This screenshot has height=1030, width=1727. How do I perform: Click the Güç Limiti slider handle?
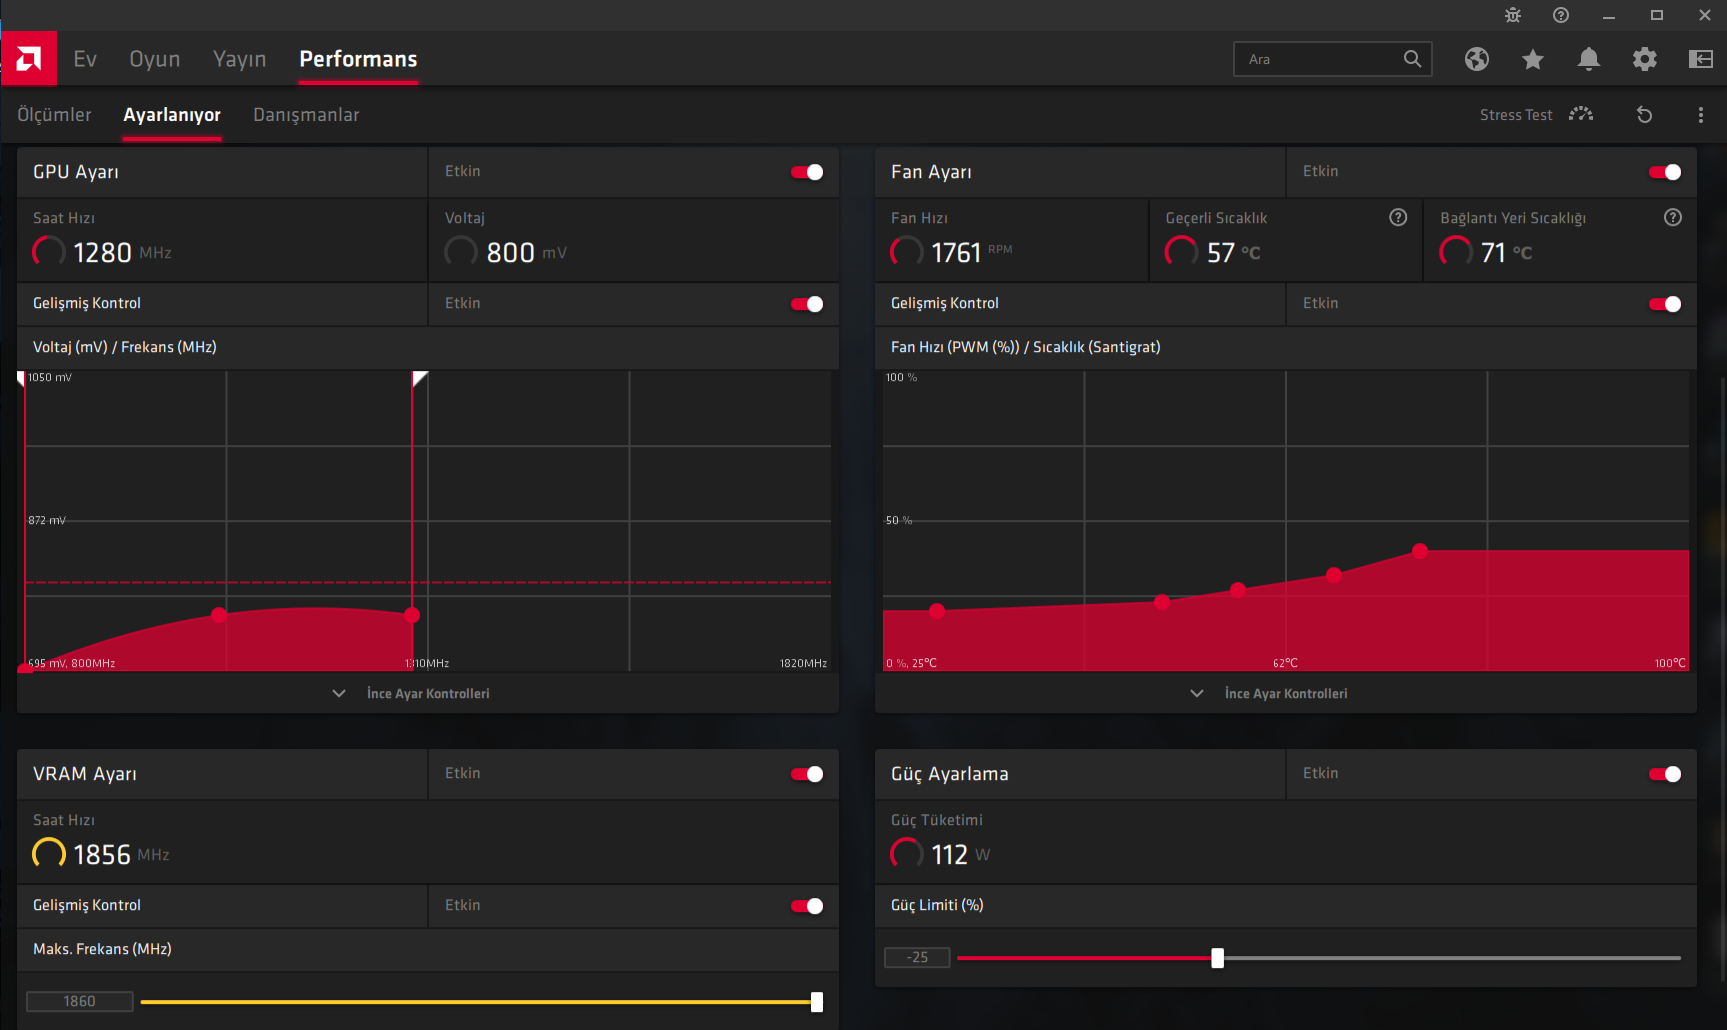[x=1217, y=958]
